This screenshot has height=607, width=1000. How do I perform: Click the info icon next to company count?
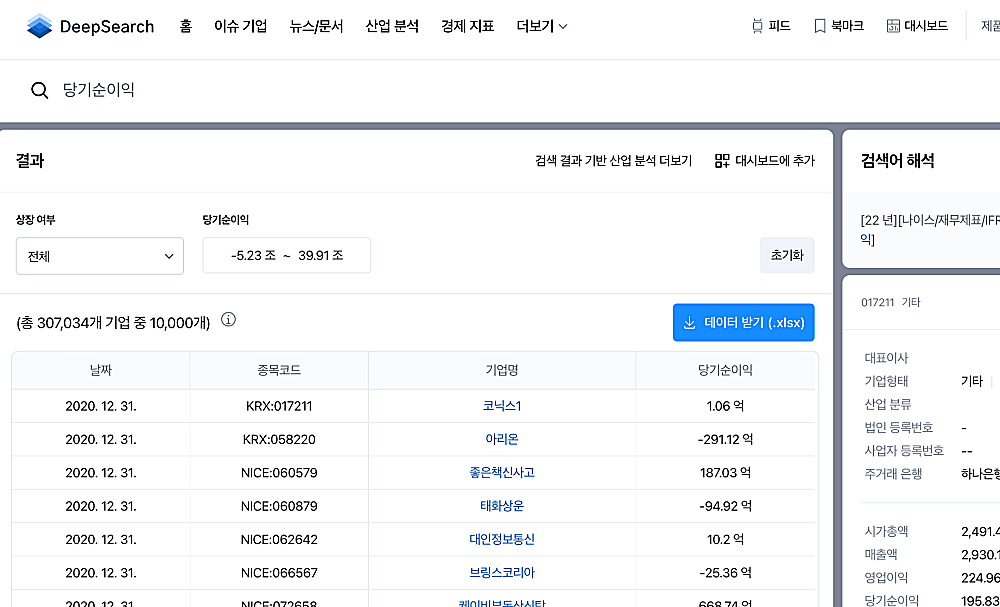(227, 322)
